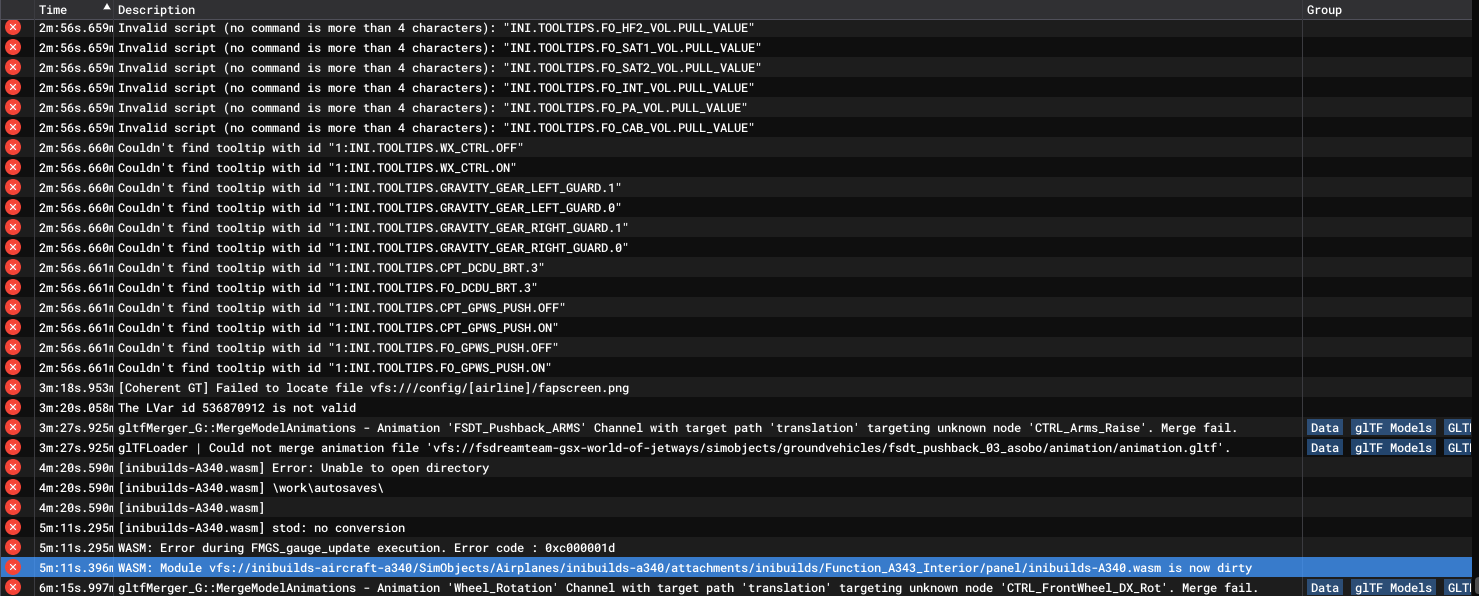
Task: Click error icon beside WX_CTRL.OFF tooltip message
Action: pos(13,148)
